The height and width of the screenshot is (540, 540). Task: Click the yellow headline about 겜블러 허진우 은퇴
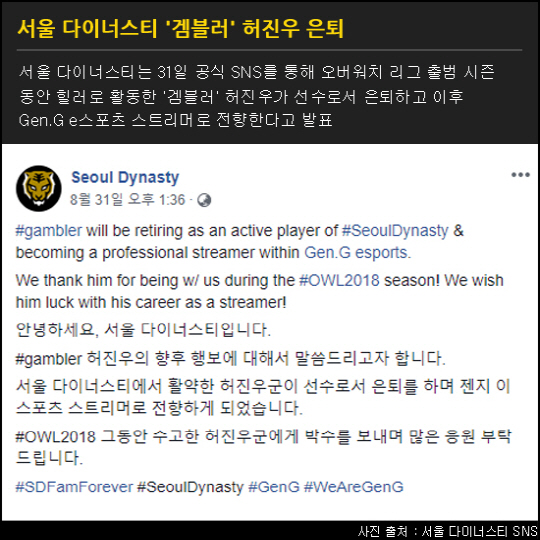tap(180, 28)
